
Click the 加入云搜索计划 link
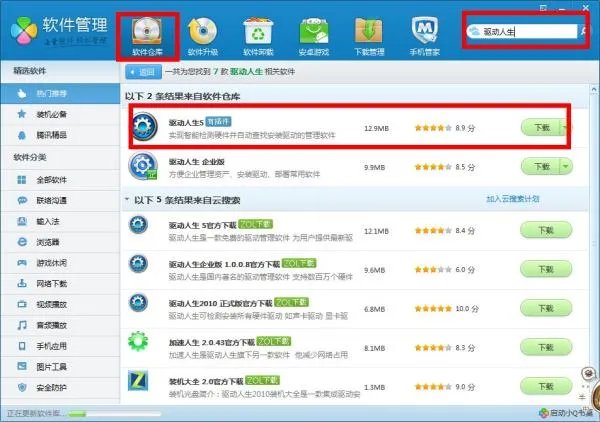[x=512, y=199]
